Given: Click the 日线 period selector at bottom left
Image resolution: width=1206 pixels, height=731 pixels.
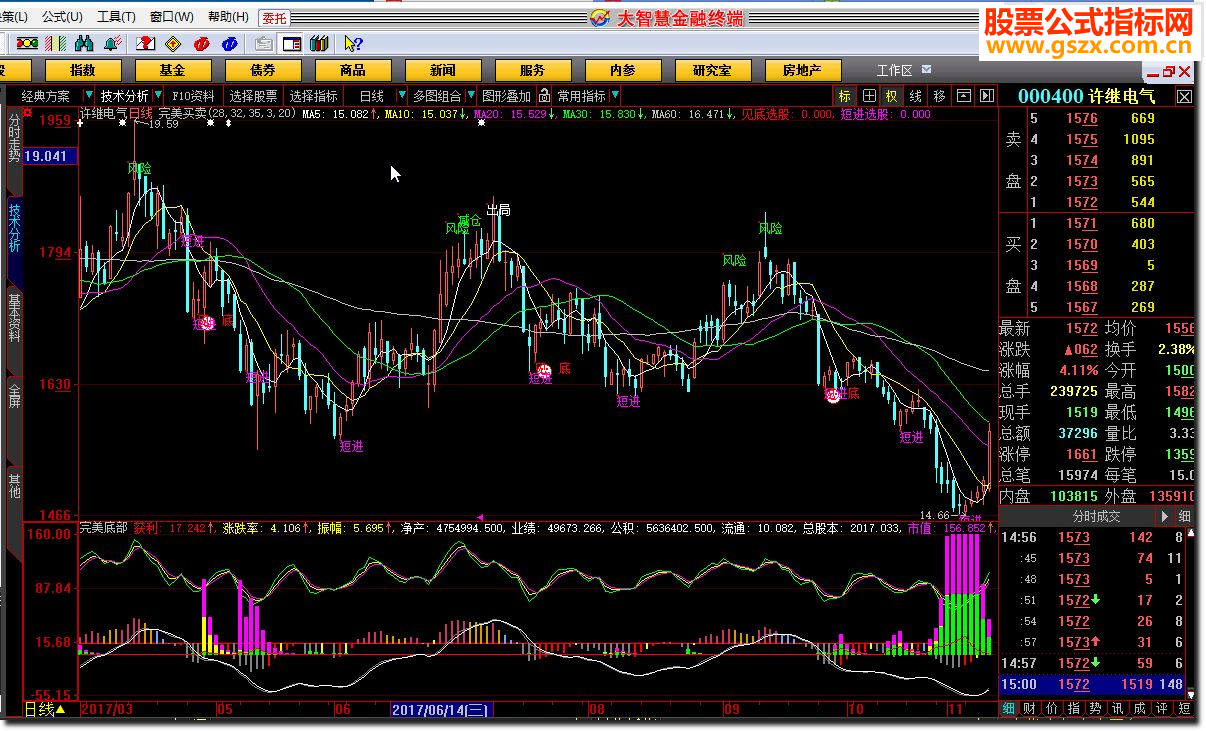Looking at the screenshot, I should [45, 709].
